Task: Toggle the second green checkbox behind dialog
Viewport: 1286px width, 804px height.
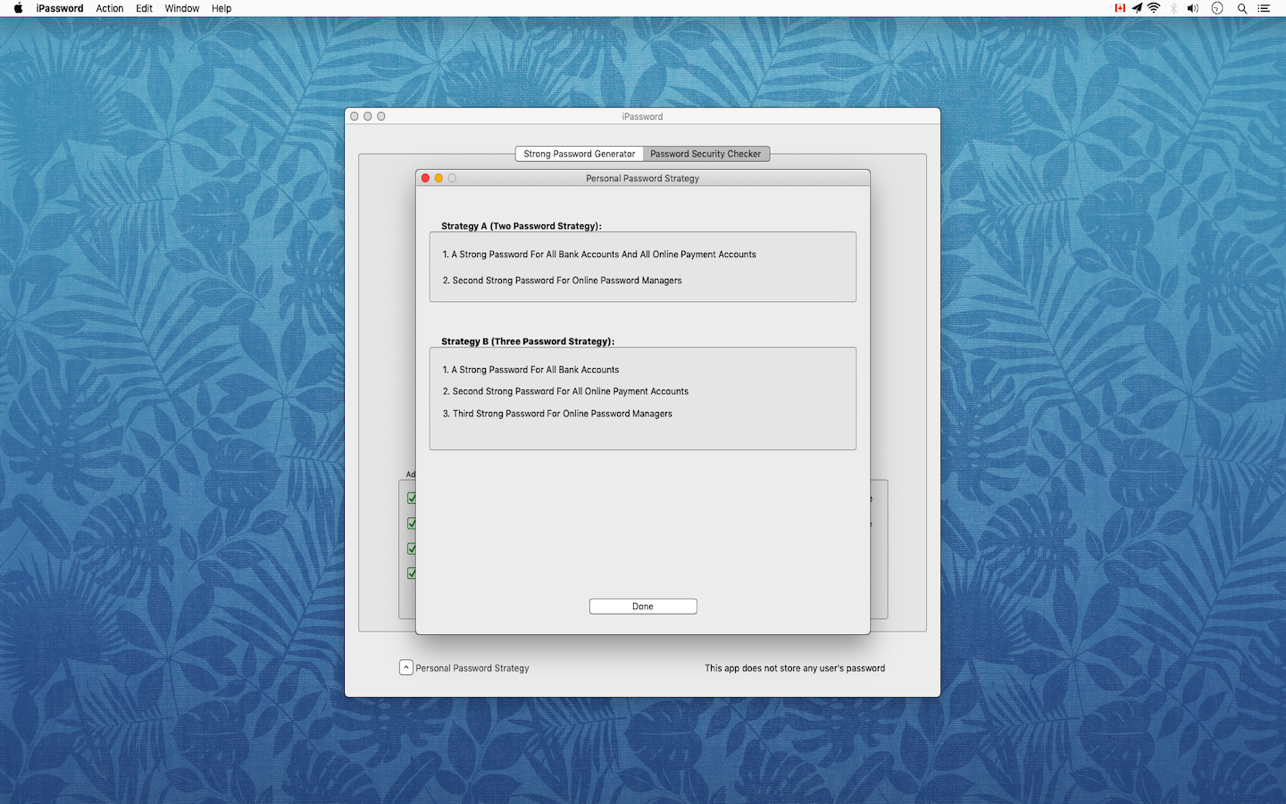Action: click(x=411, y=523)
